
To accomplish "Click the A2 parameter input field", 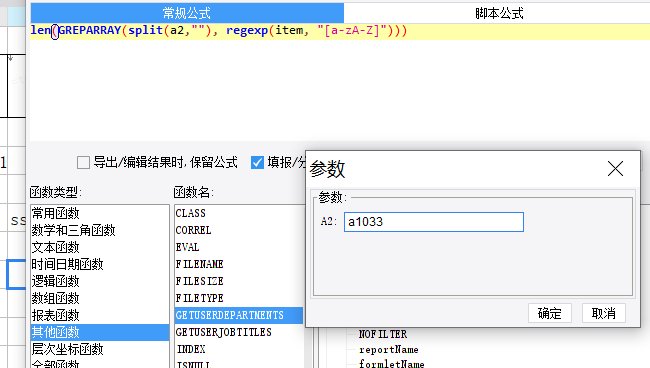I will click(x=434, y=222).
